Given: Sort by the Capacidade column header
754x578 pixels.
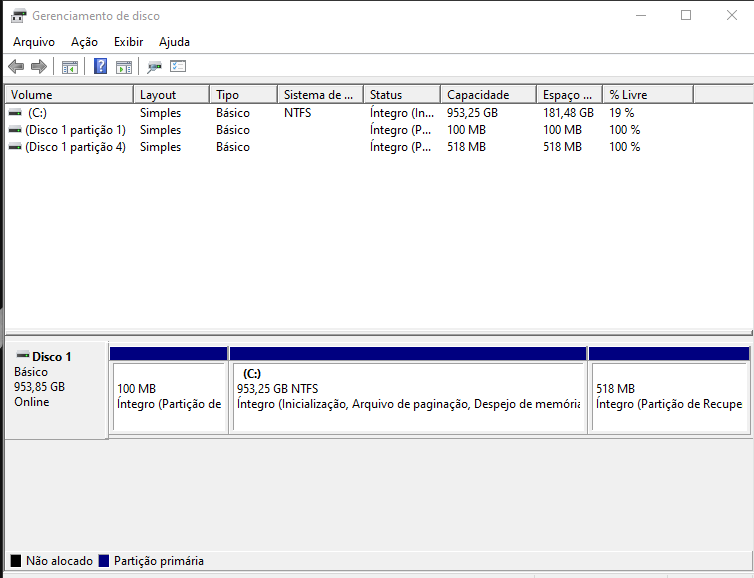Looking at the screenshot, I should 489,95.
